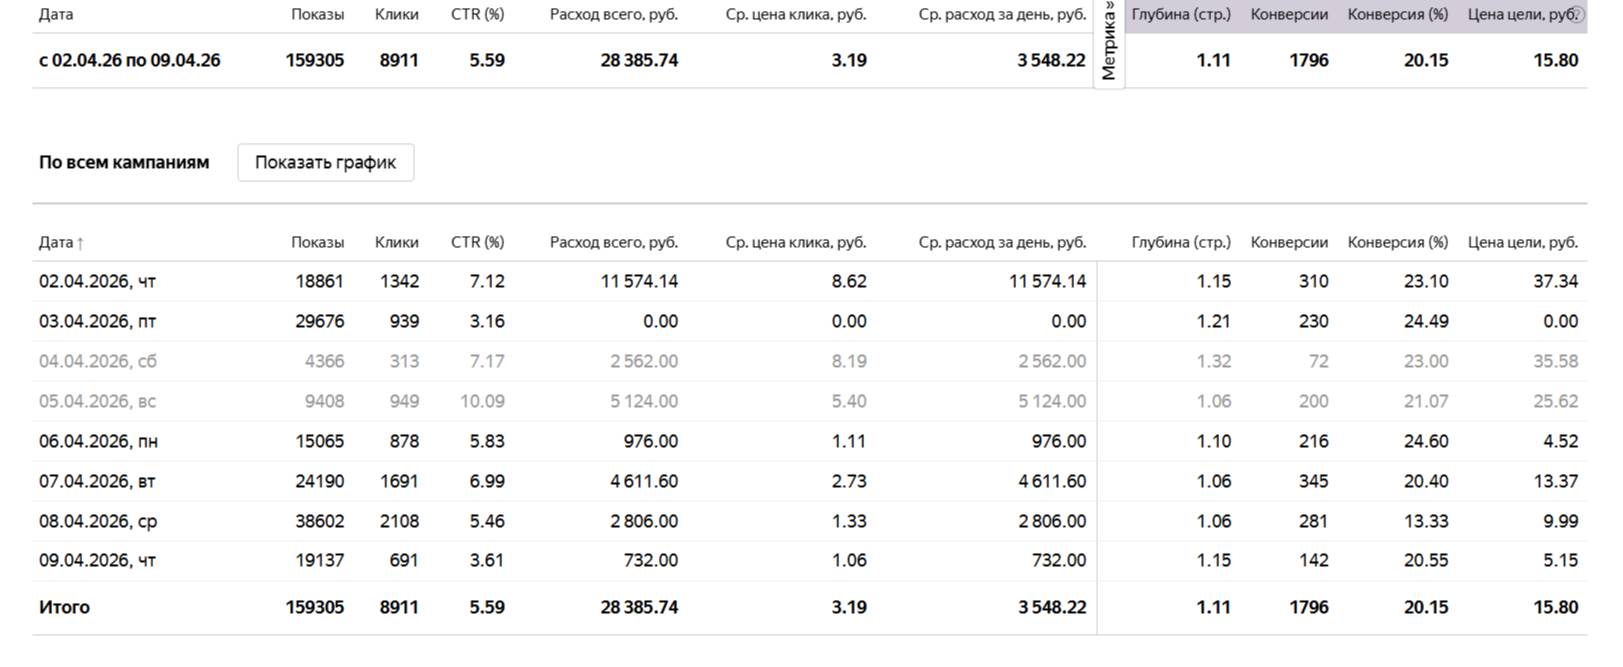Select the 02.04.2026, чт row date
The image size is (1623, 667).
pos(97,282)
